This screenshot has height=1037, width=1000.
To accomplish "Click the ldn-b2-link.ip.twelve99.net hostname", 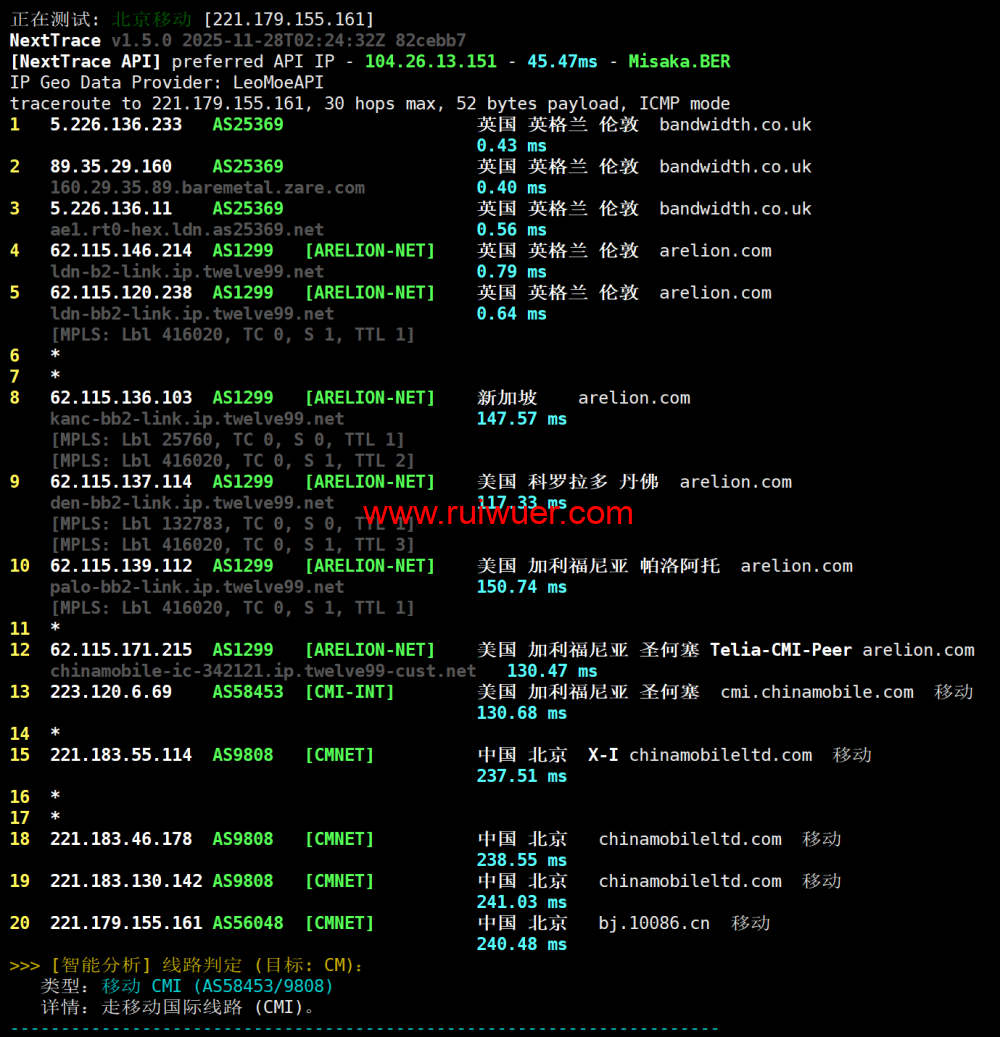I will tap(187, 271).
